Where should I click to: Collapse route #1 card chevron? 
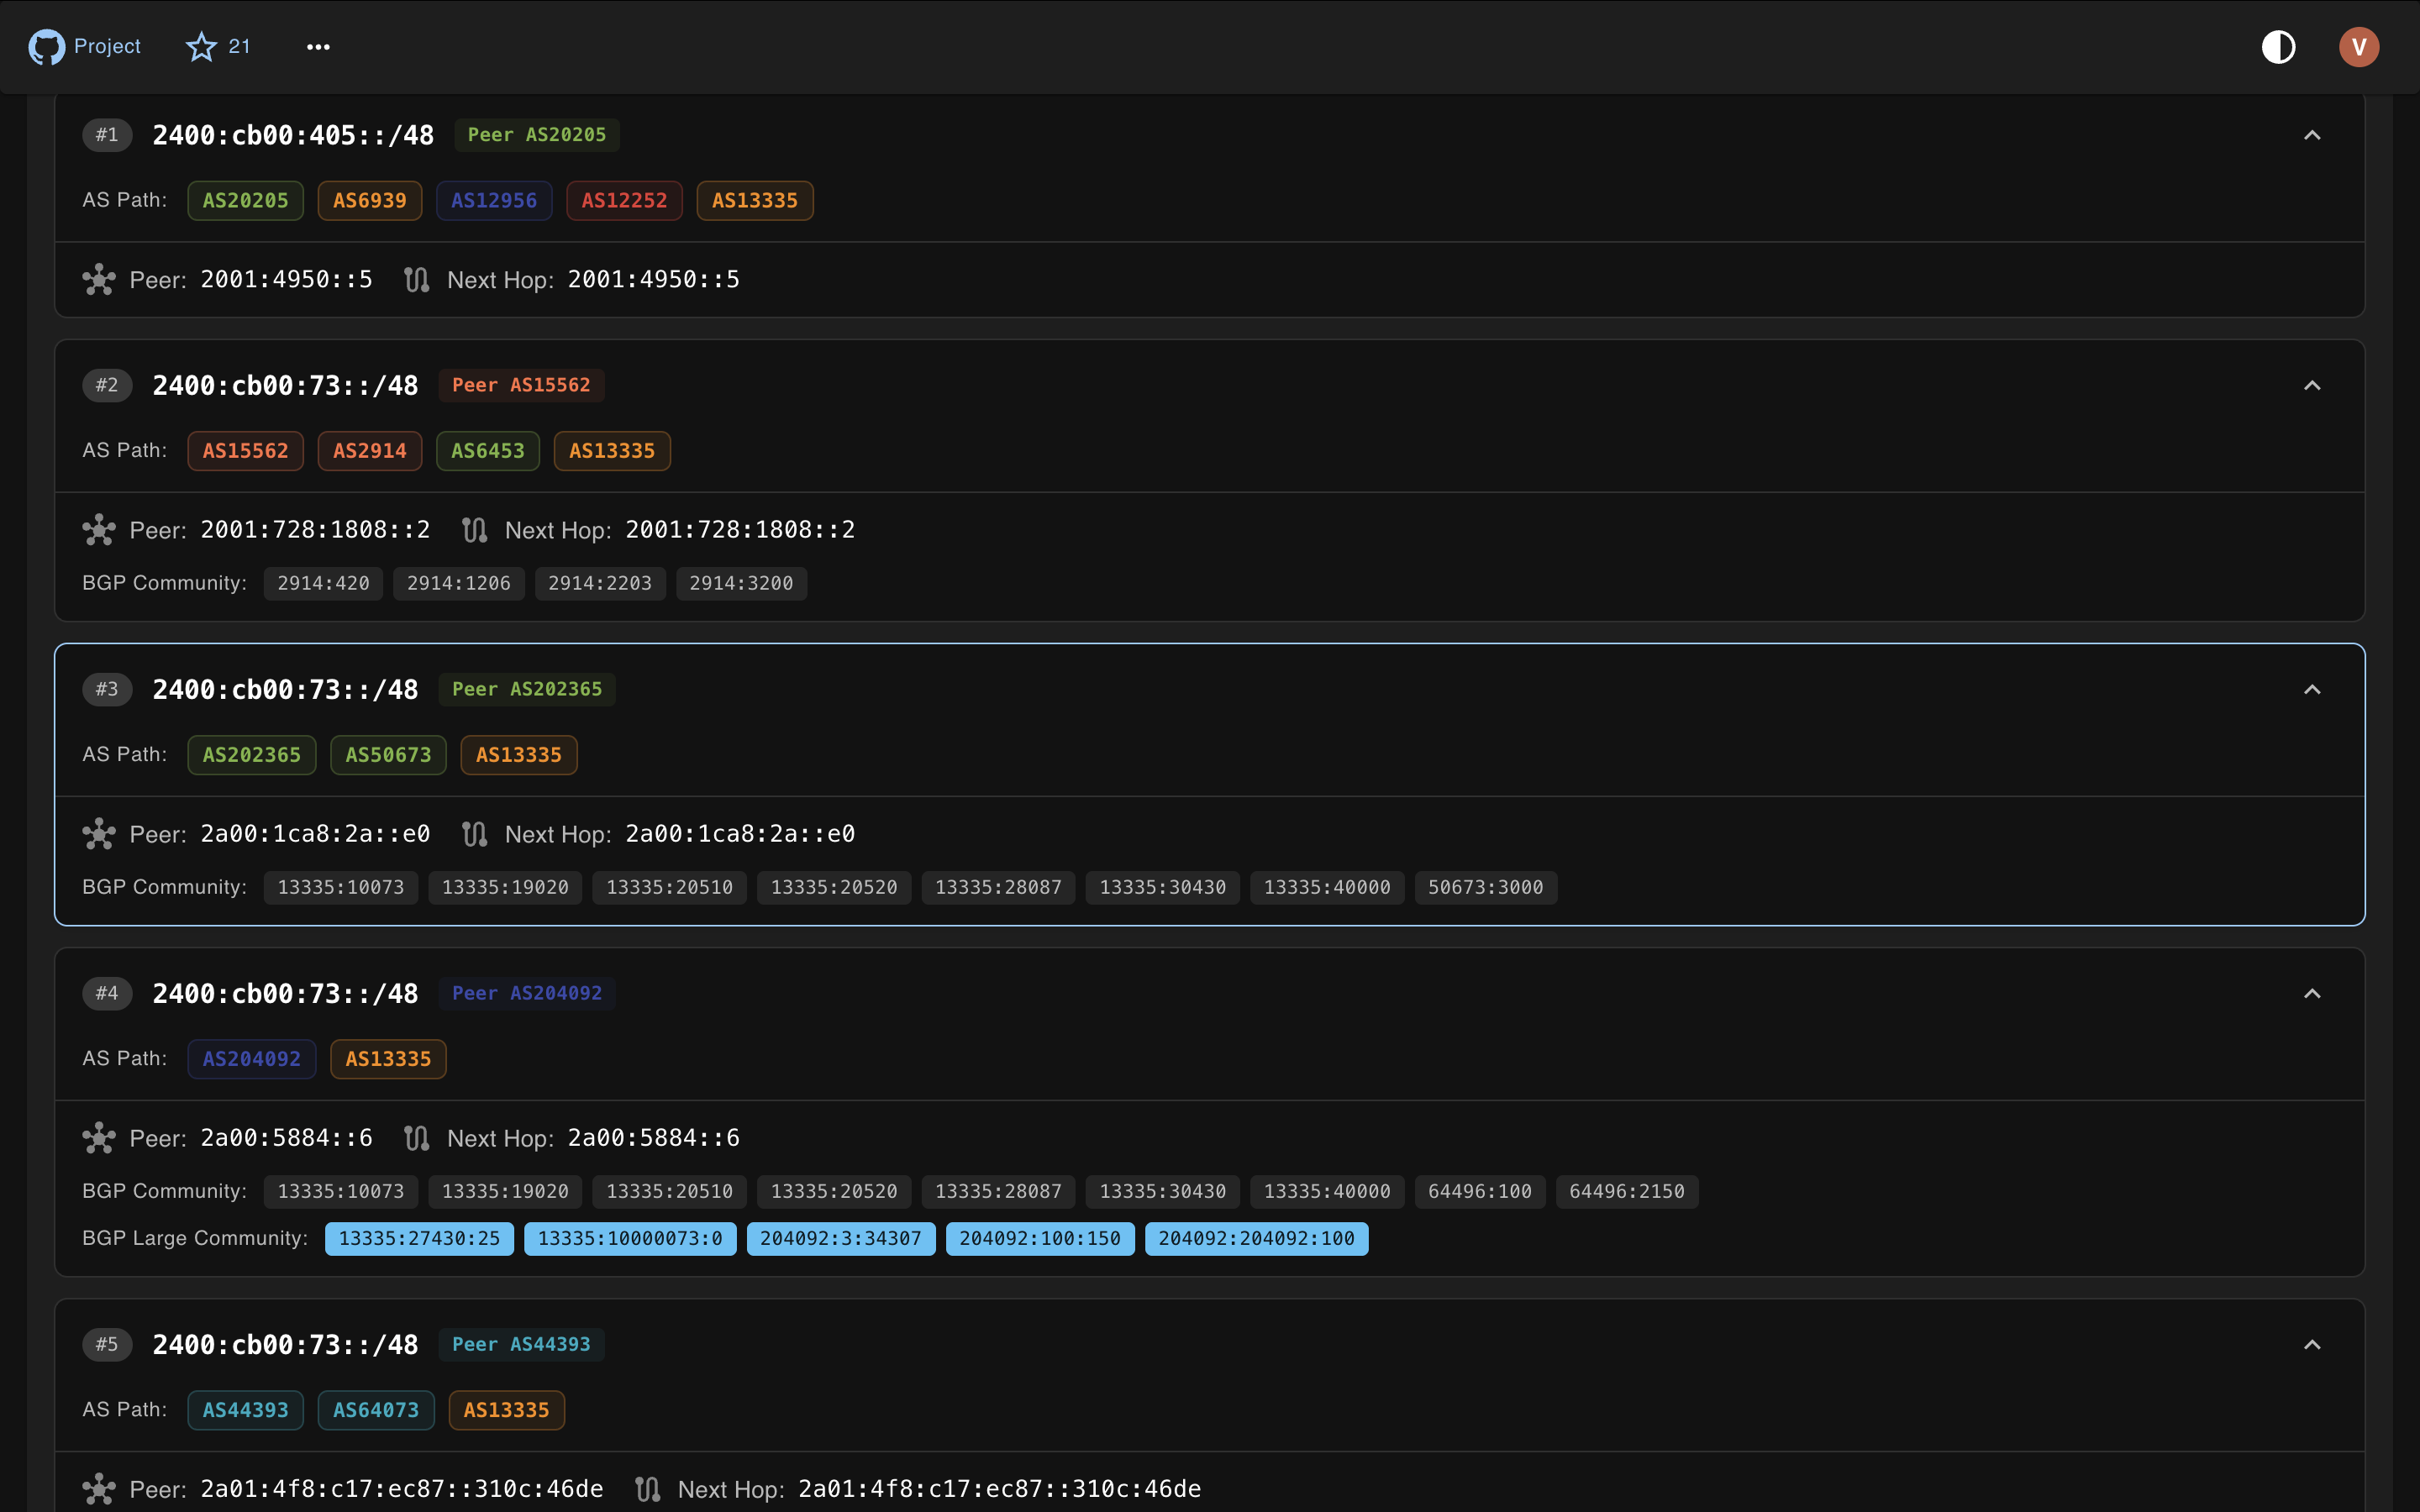click(2312, 135)
